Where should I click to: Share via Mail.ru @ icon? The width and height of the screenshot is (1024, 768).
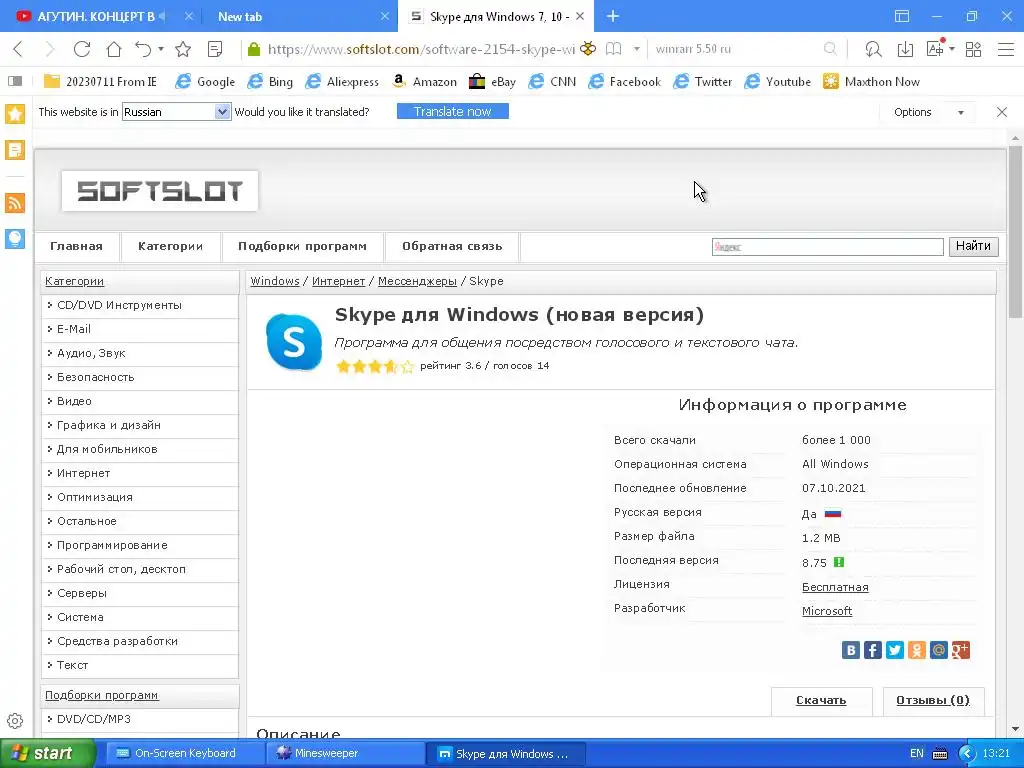938,650
